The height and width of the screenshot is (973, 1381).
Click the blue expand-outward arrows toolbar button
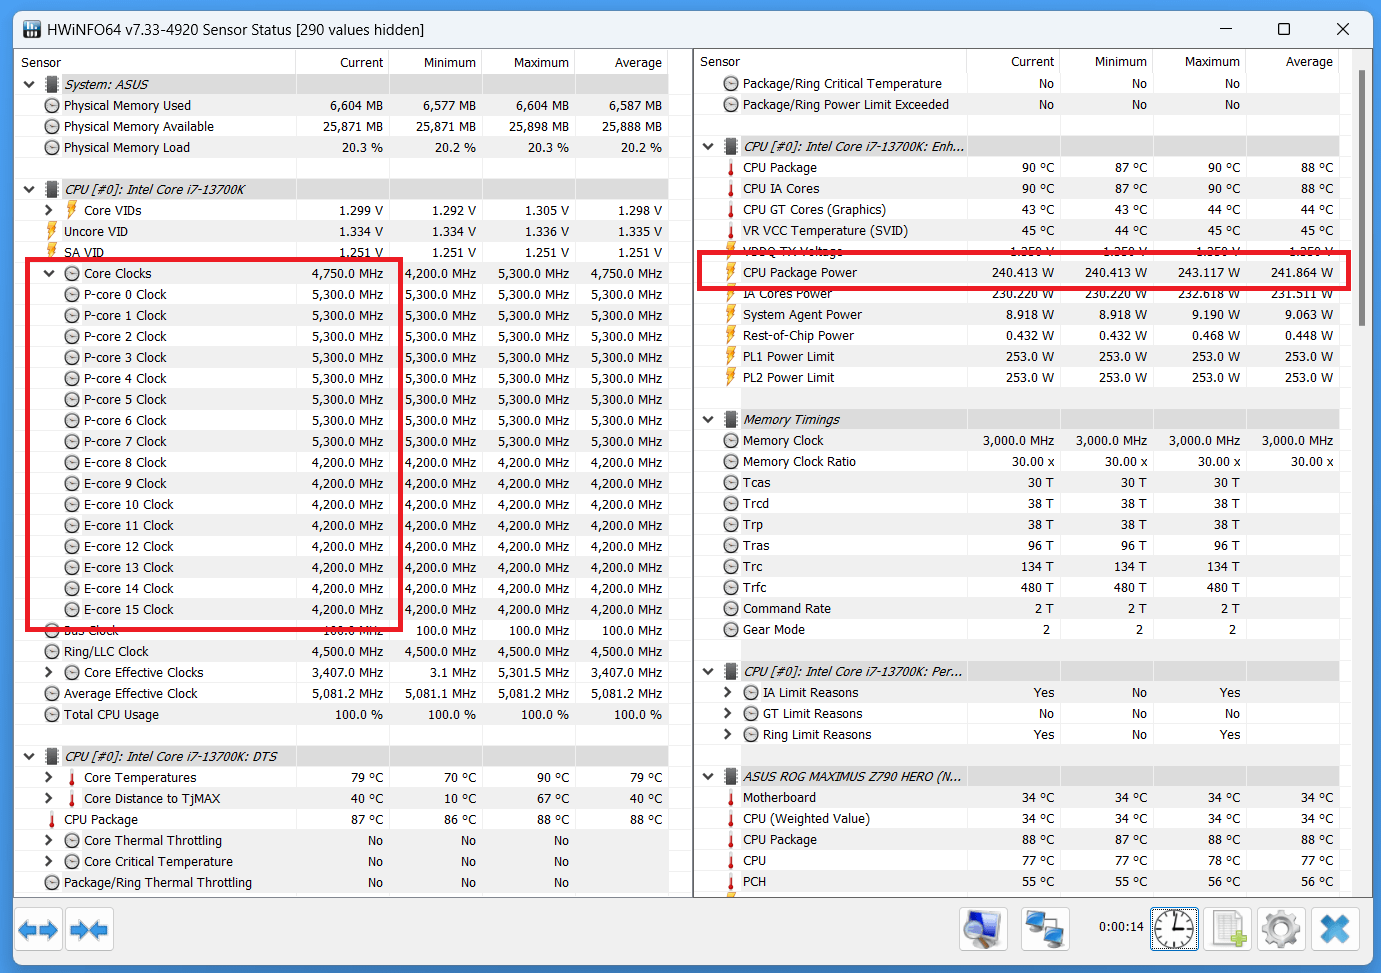coord(38,930)
